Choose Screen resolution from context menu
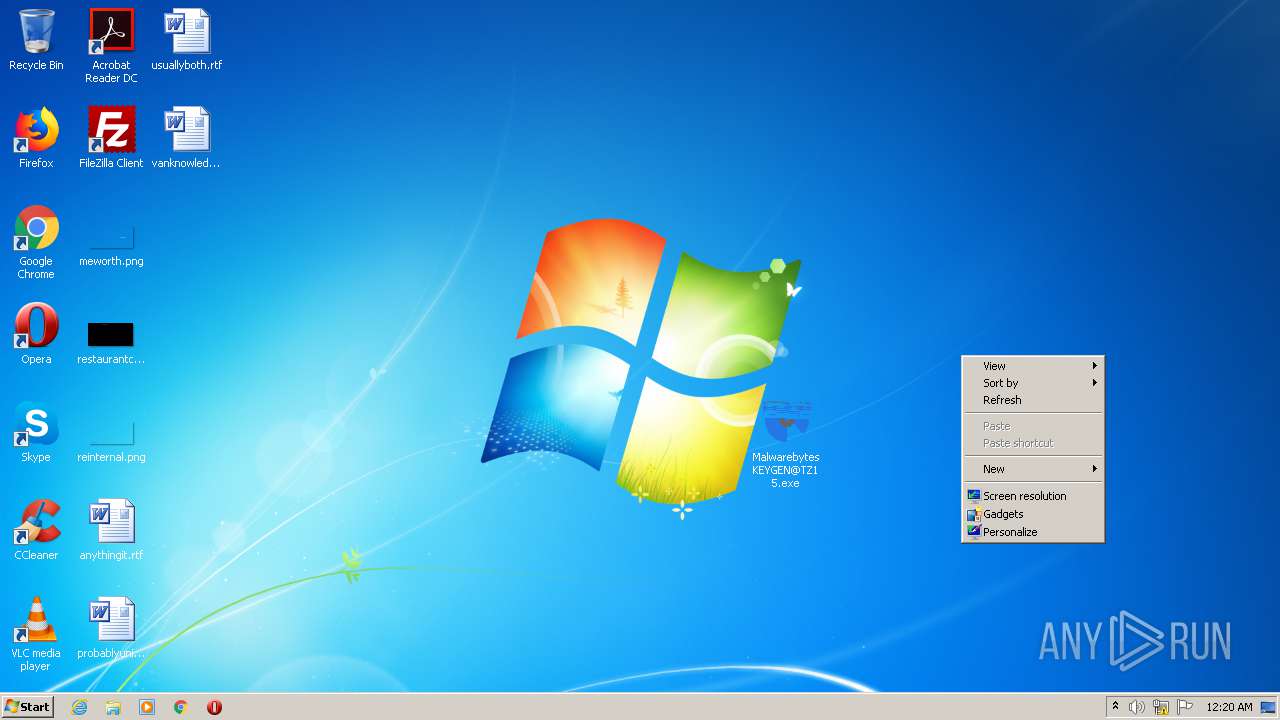 (x=1033, y=496)
